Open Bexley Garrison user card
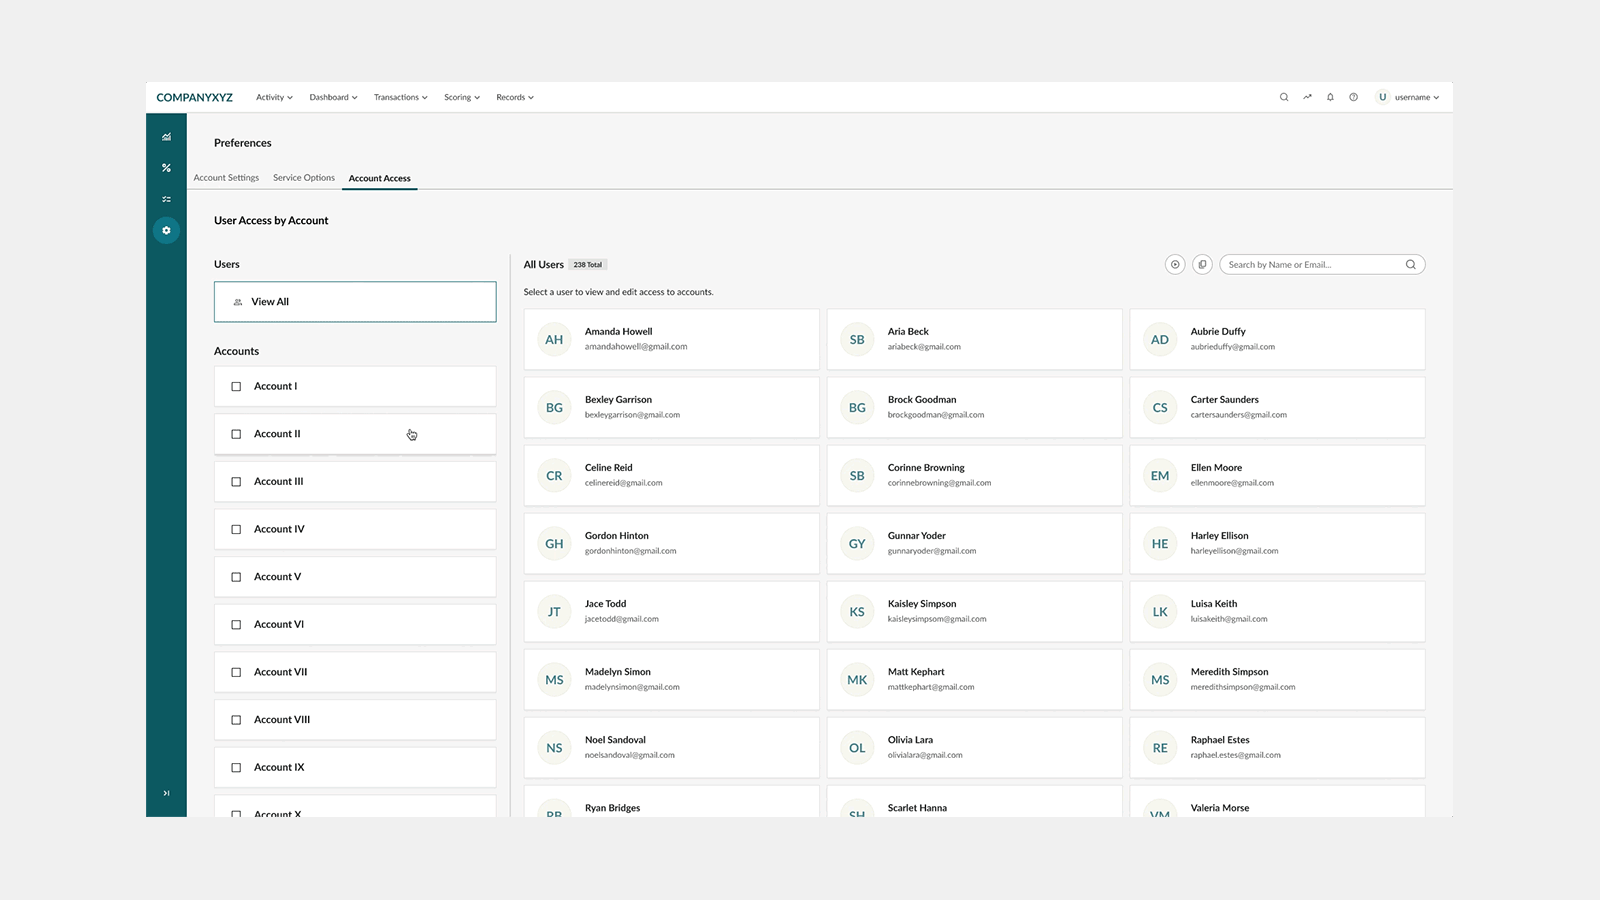The image size is (1600, 900). click(x=671, y=407)
